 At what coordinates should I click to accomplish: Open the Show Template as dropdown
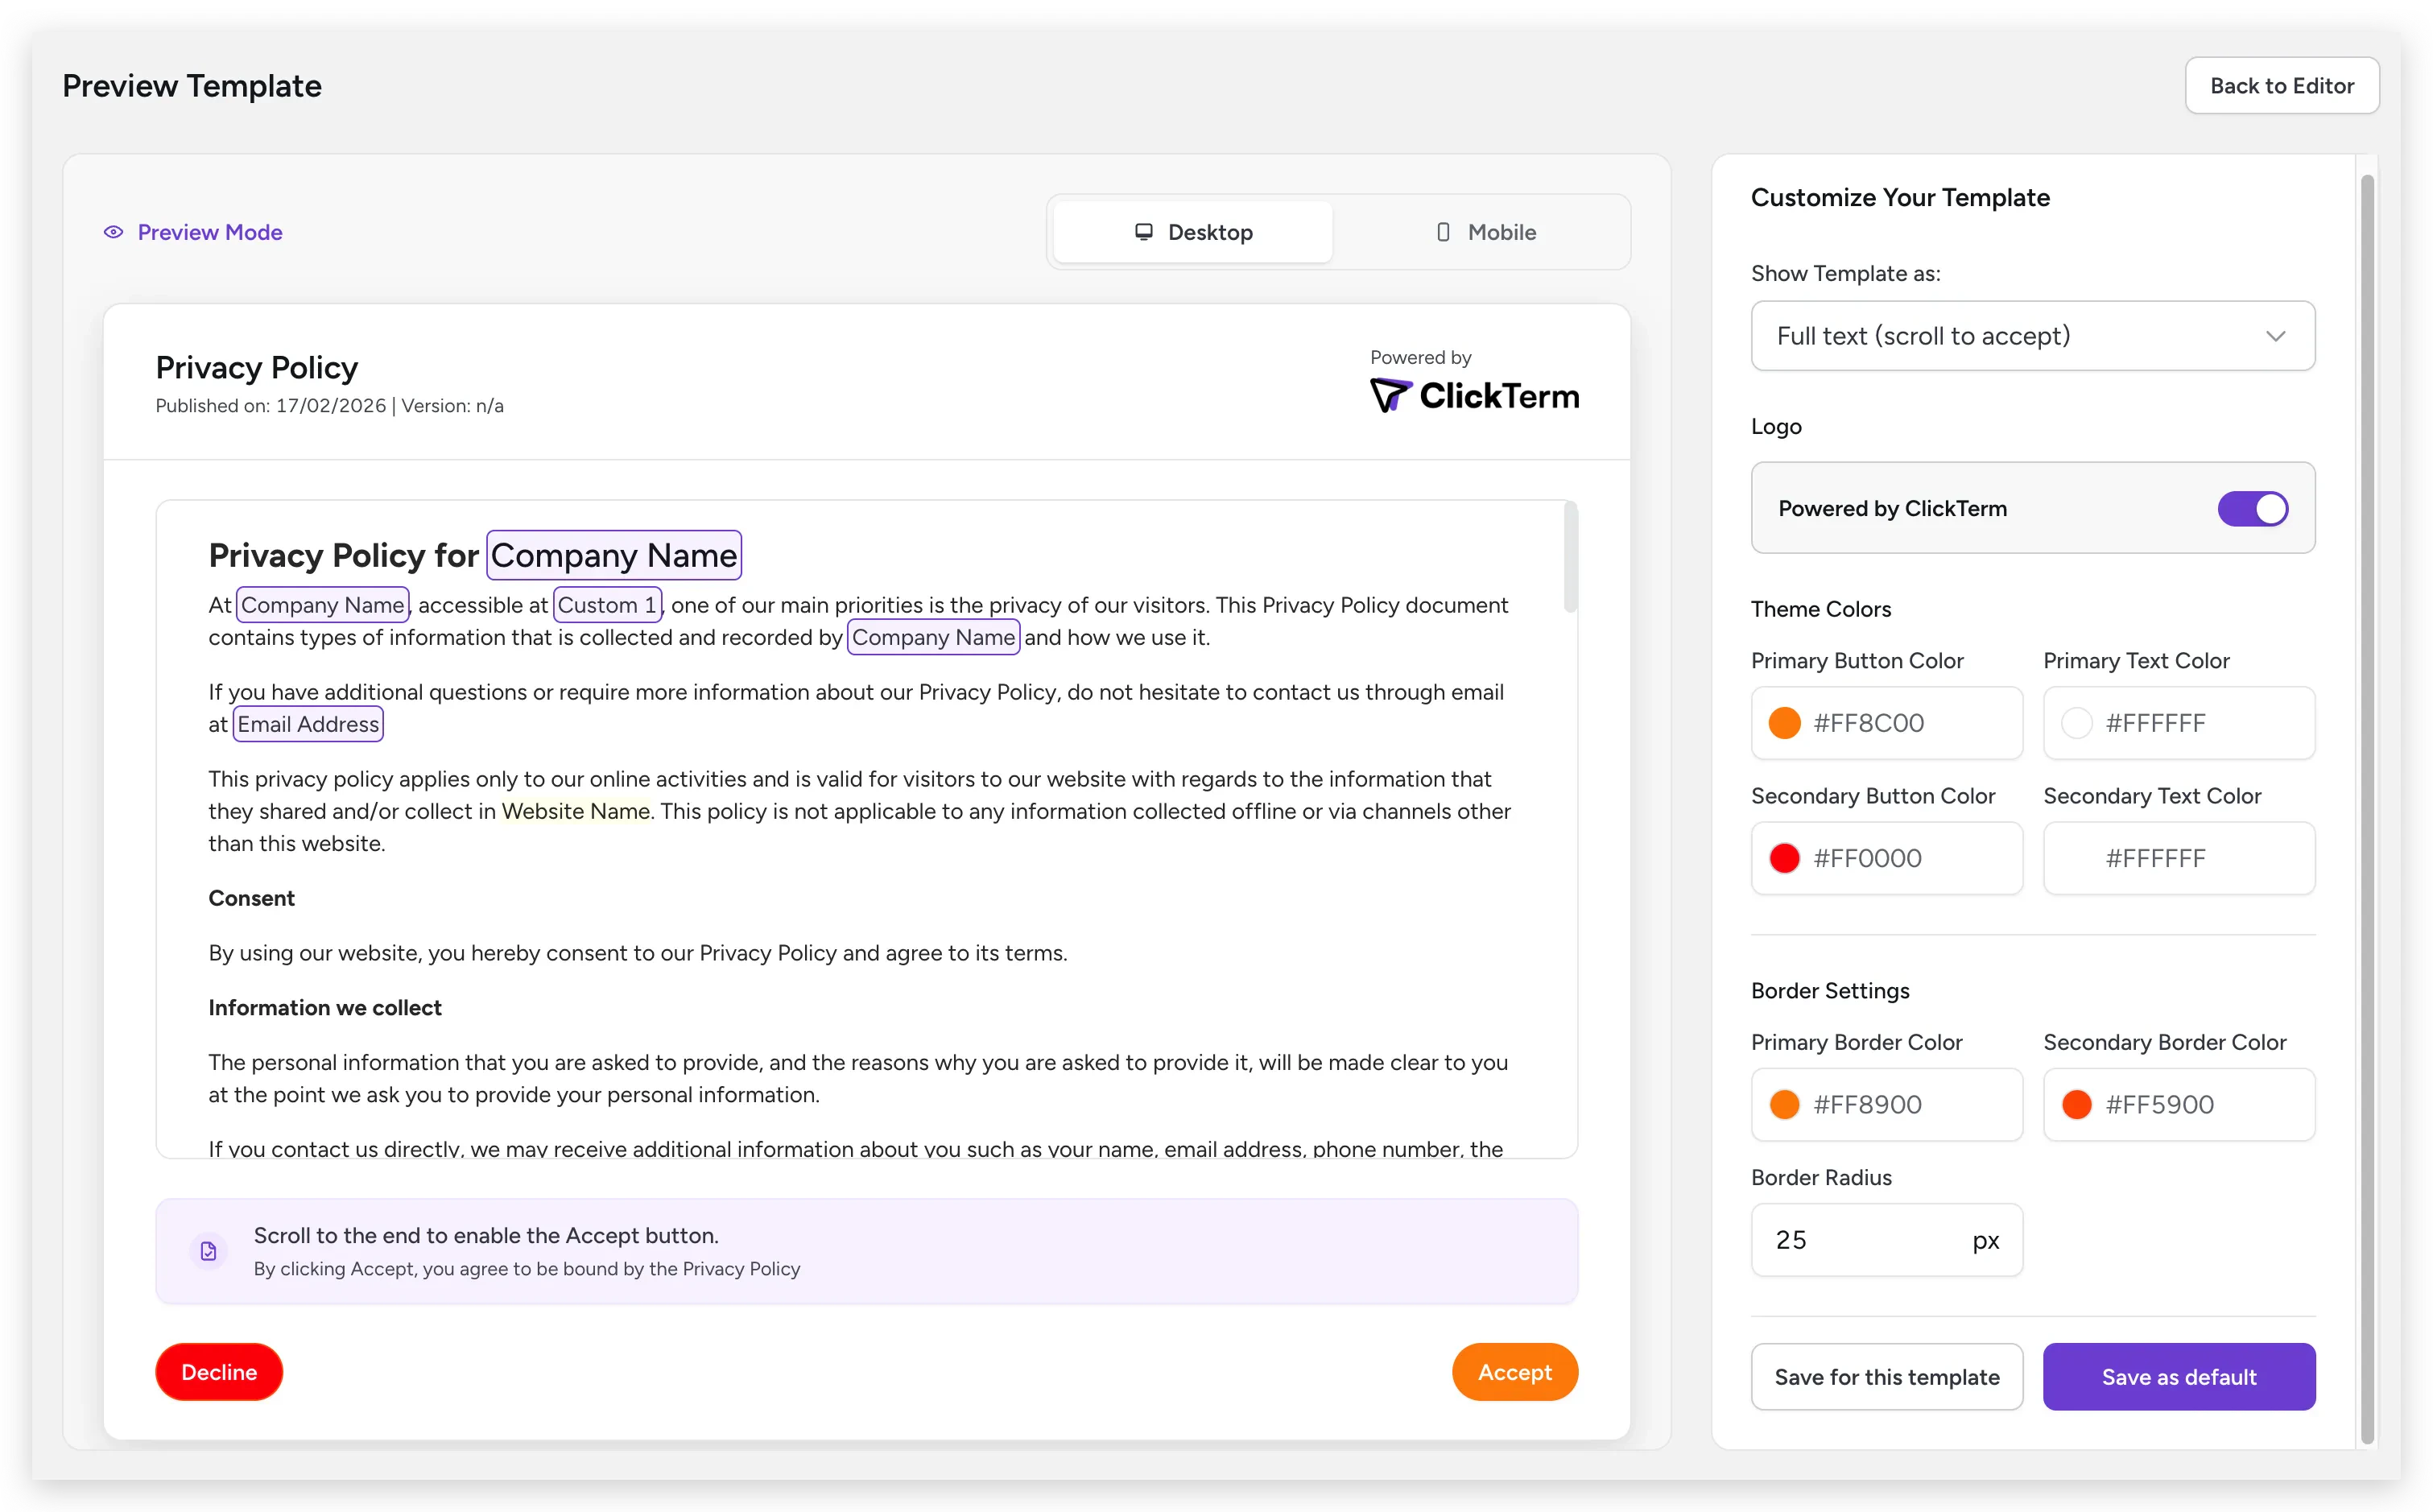click(2032, 336)
